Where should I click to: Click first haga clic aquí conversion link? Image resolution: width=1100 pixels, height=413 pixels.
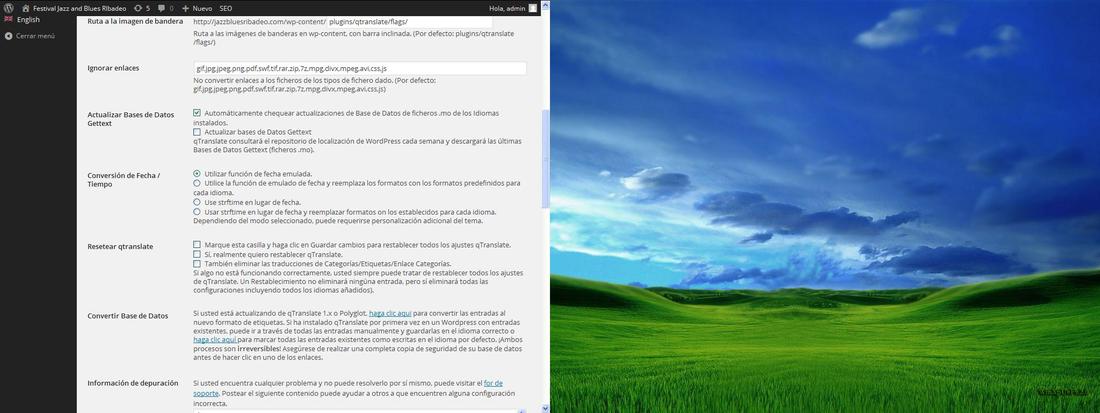coord(390,312)
